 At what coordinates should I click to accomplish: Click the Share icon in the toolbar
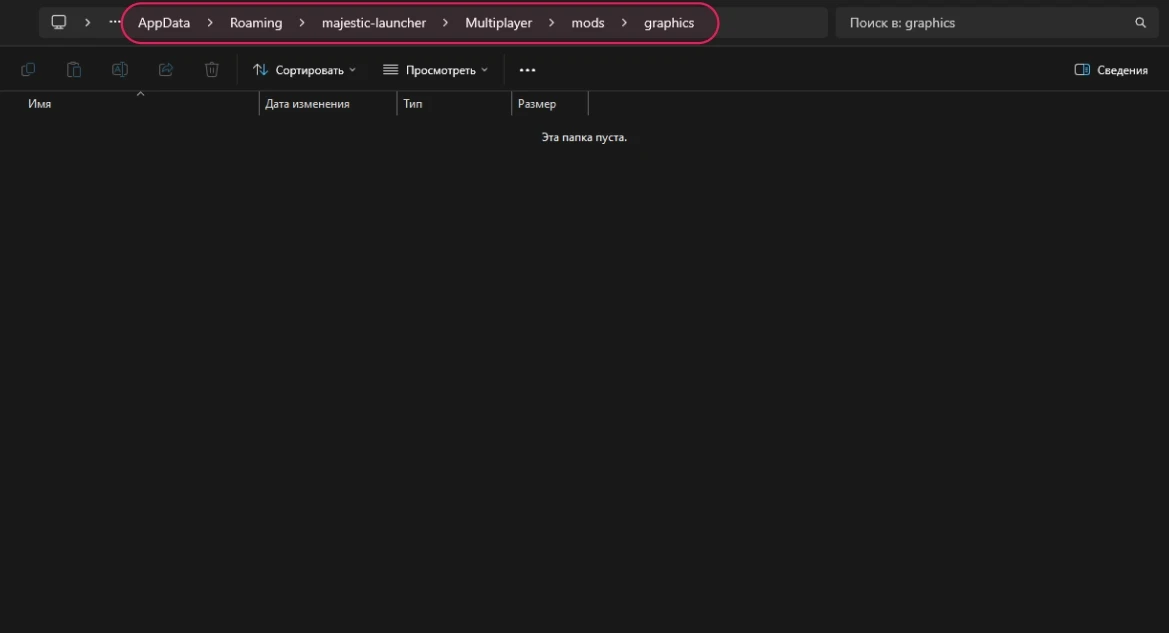pyautogui.click(x=166, y=70)
